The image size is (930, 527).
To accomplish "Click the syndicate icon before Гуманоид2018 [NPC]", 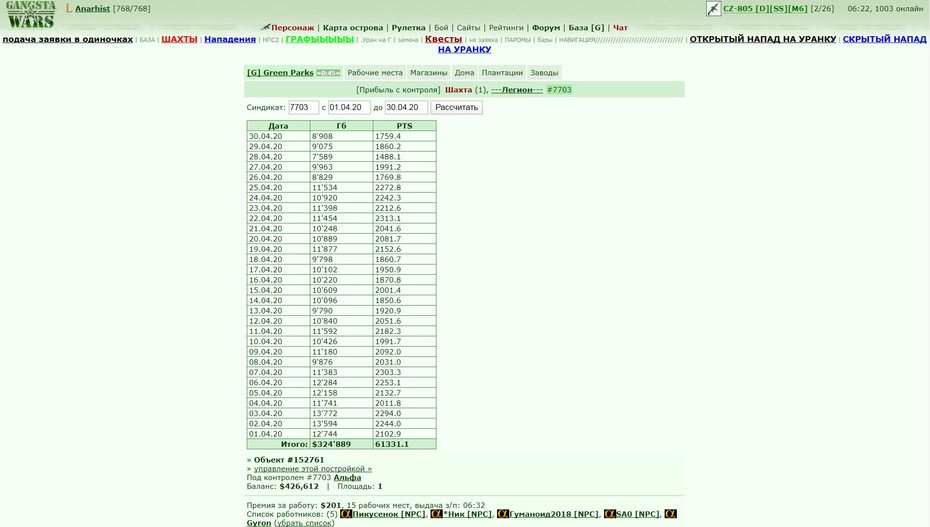I will [503, 514].
